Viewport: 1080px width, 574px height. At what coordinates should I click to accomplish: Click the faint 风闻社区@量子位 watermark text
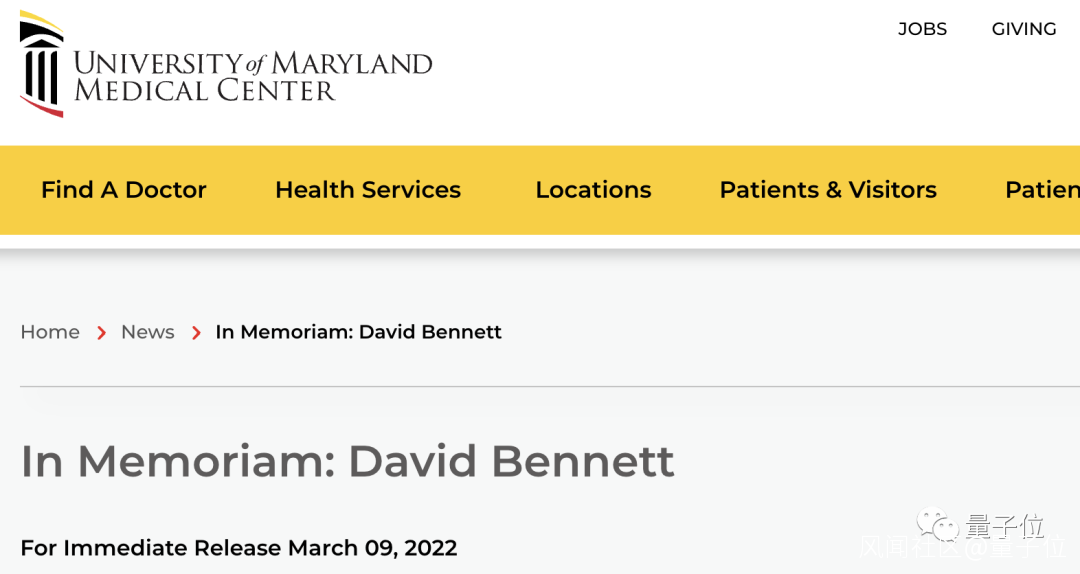(x=960, y=548)
